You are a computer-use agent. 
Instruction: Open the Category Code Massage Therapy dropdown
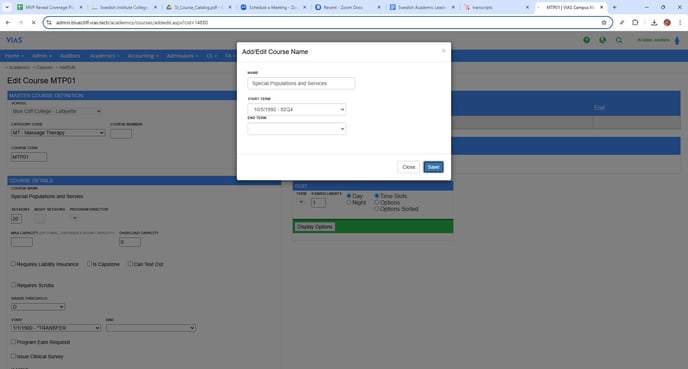coord(58,133)
